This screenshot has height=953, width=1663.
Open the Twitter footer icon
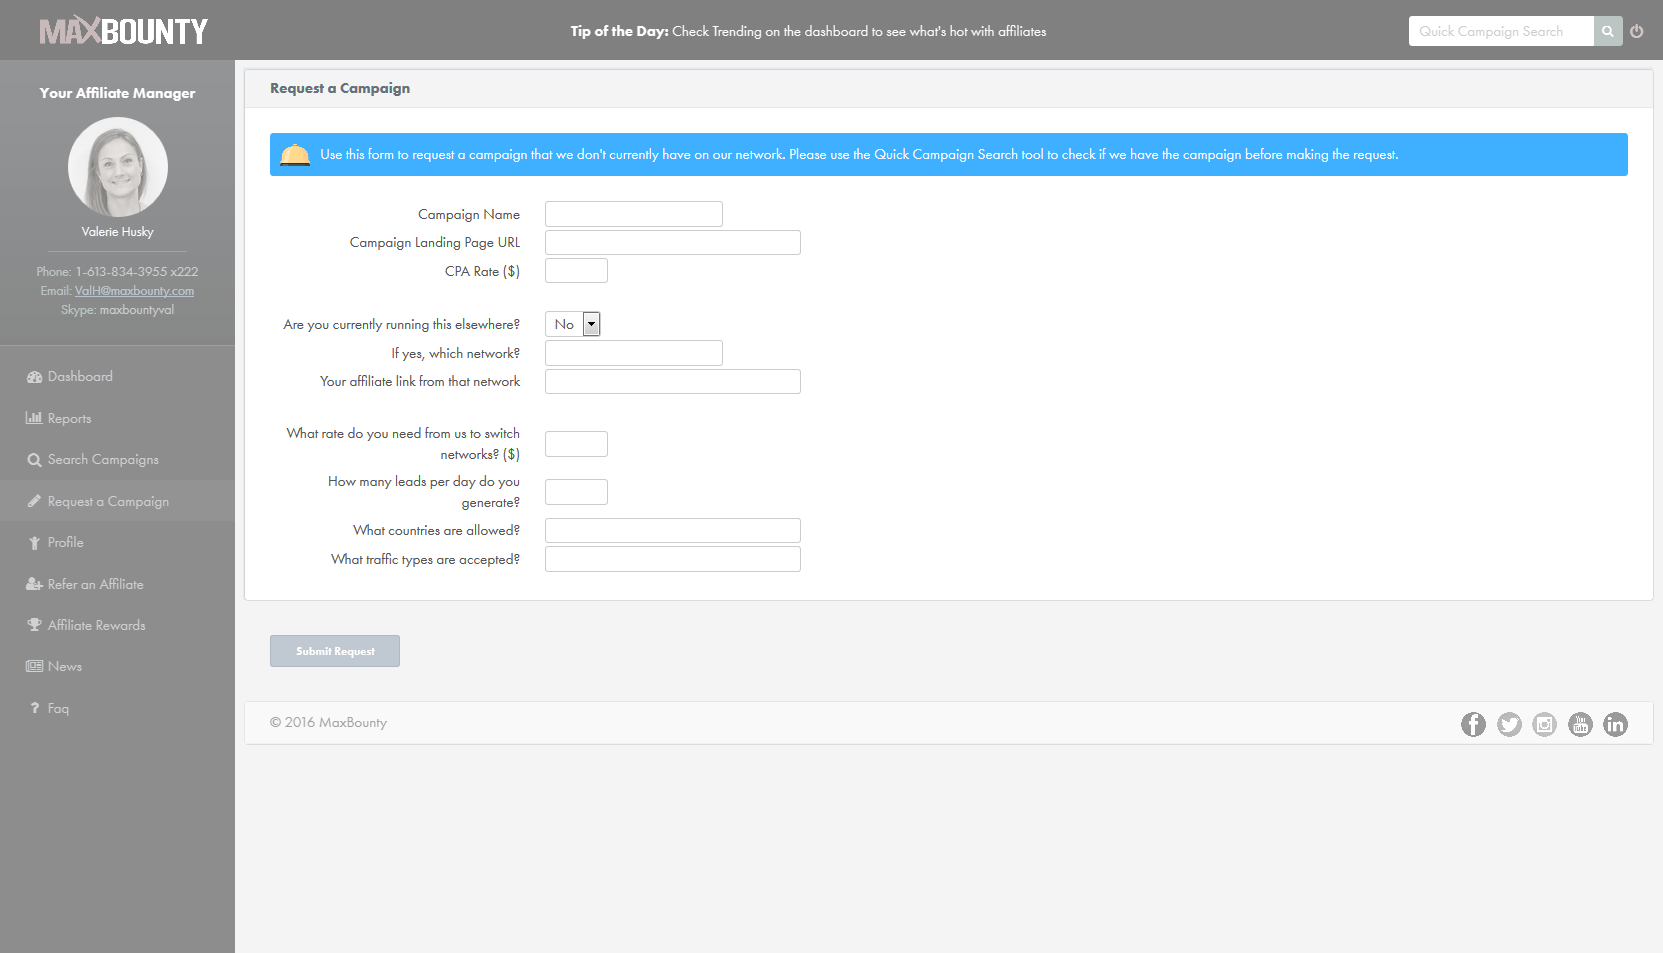point(1509,724)
